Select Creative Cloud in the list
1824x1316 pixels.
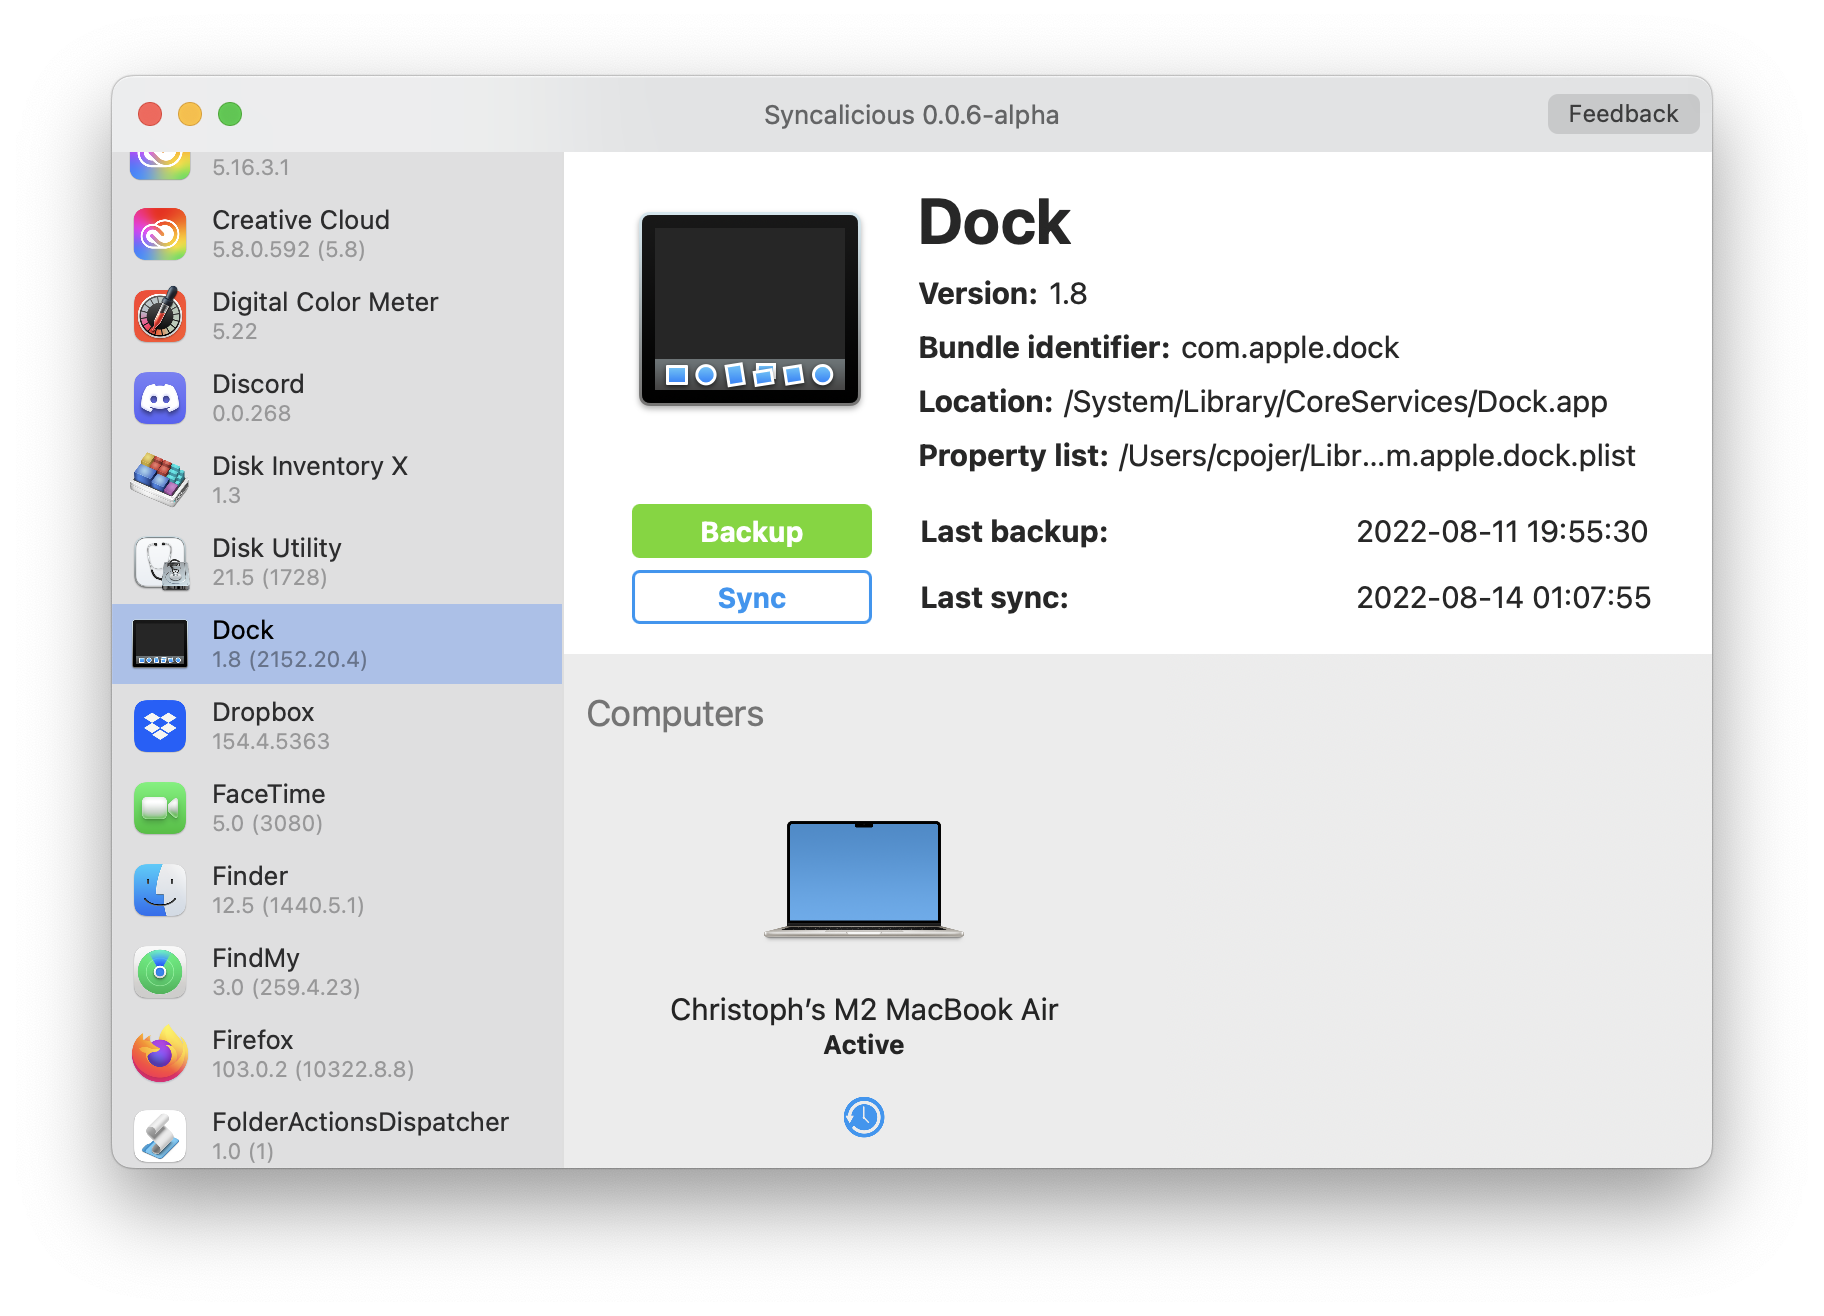coord(337,234)
